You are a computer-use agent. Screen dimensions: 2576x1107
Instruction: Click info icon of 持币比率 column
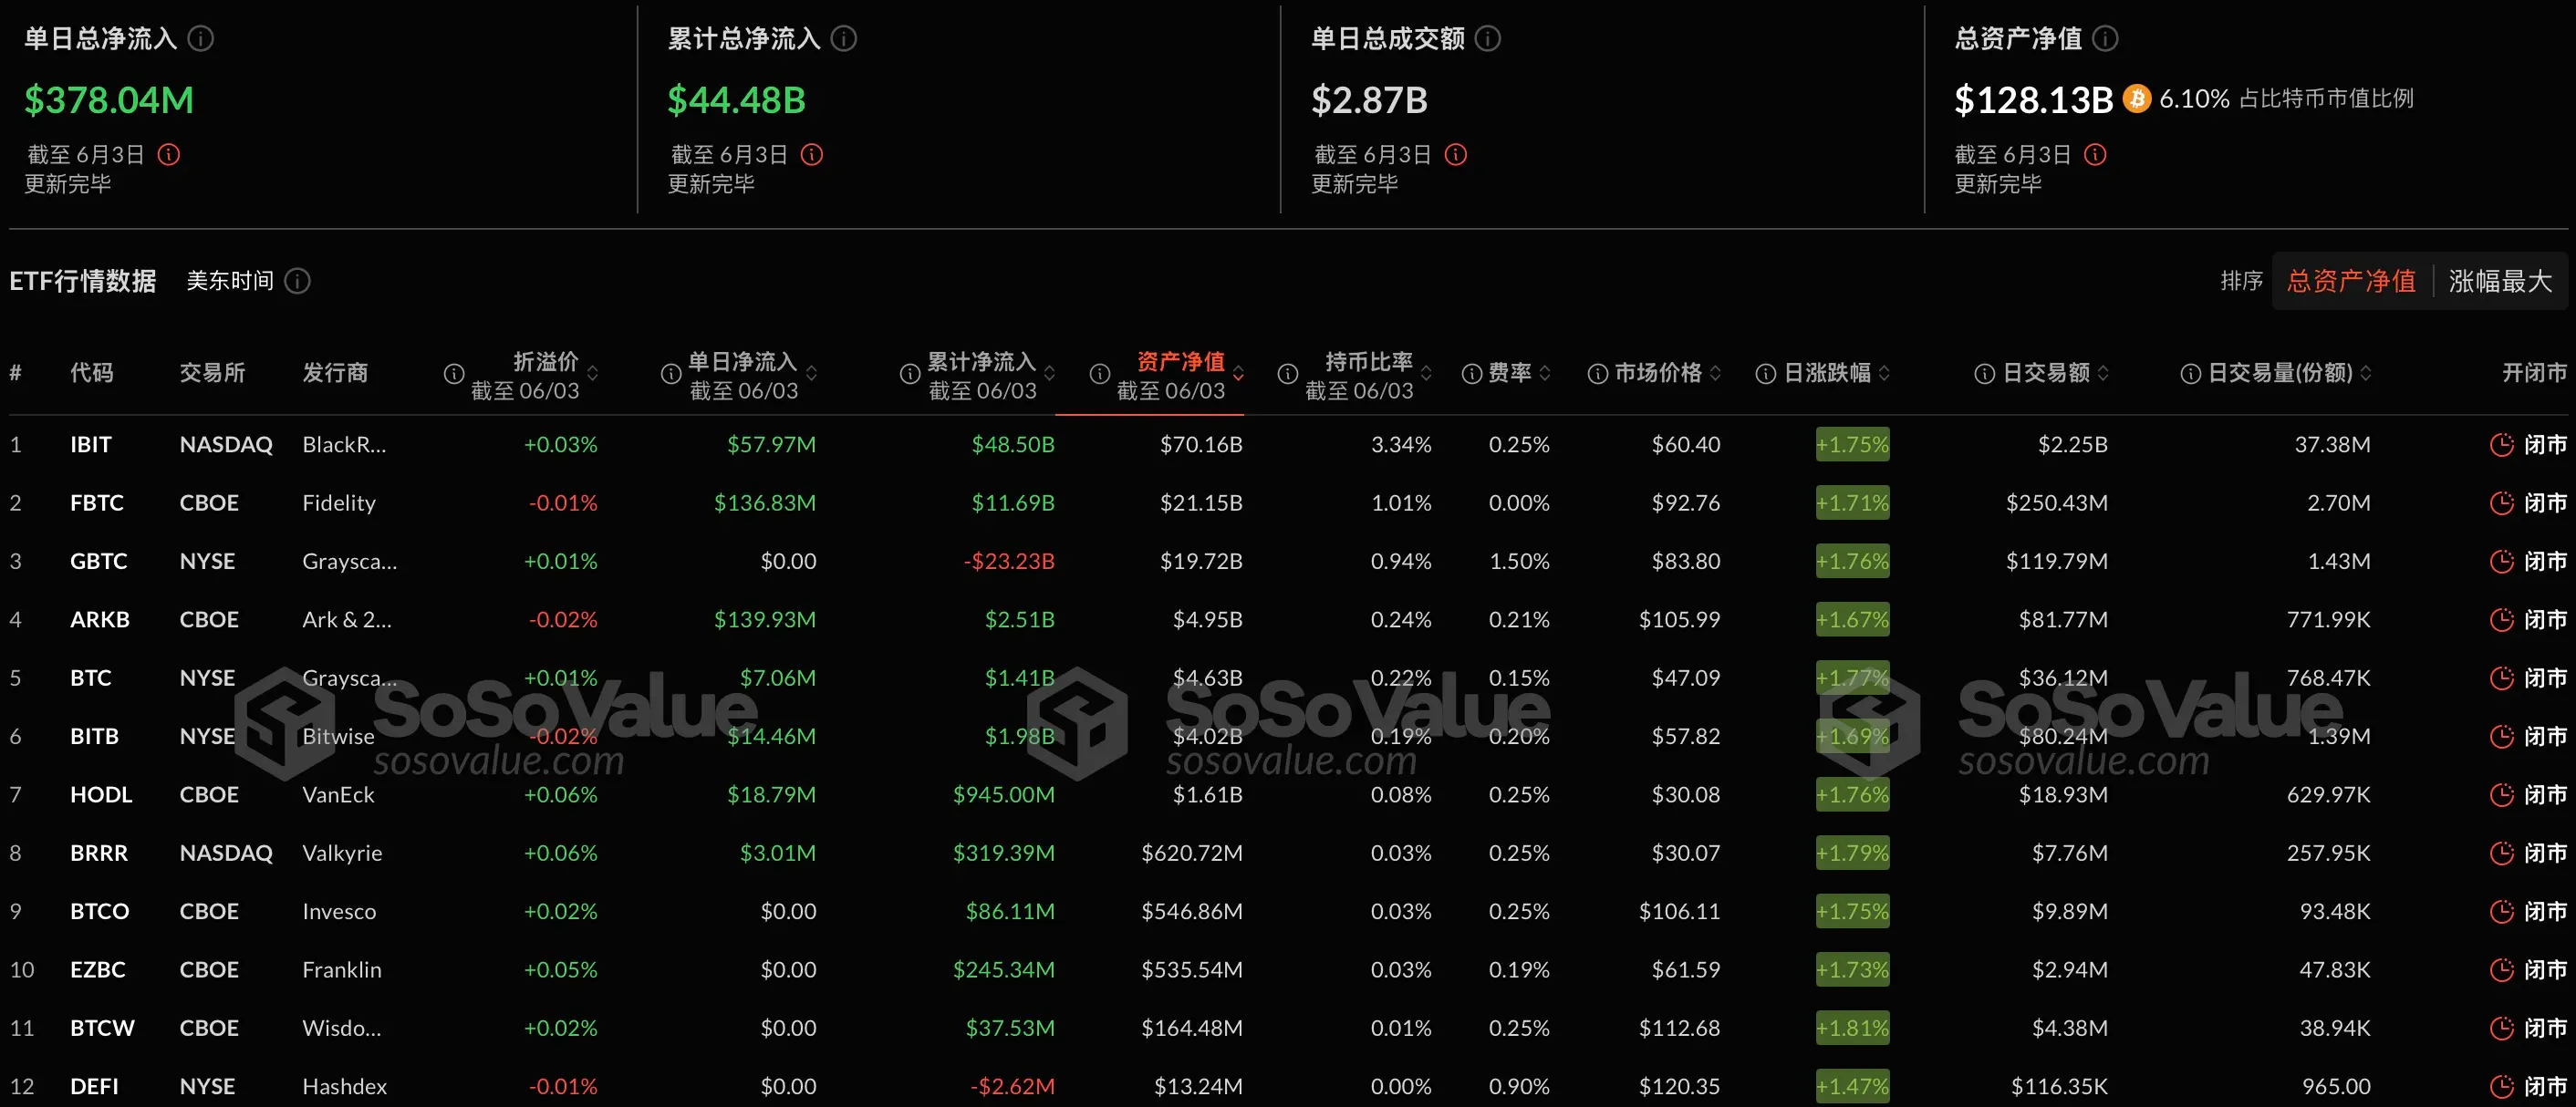1288,374
